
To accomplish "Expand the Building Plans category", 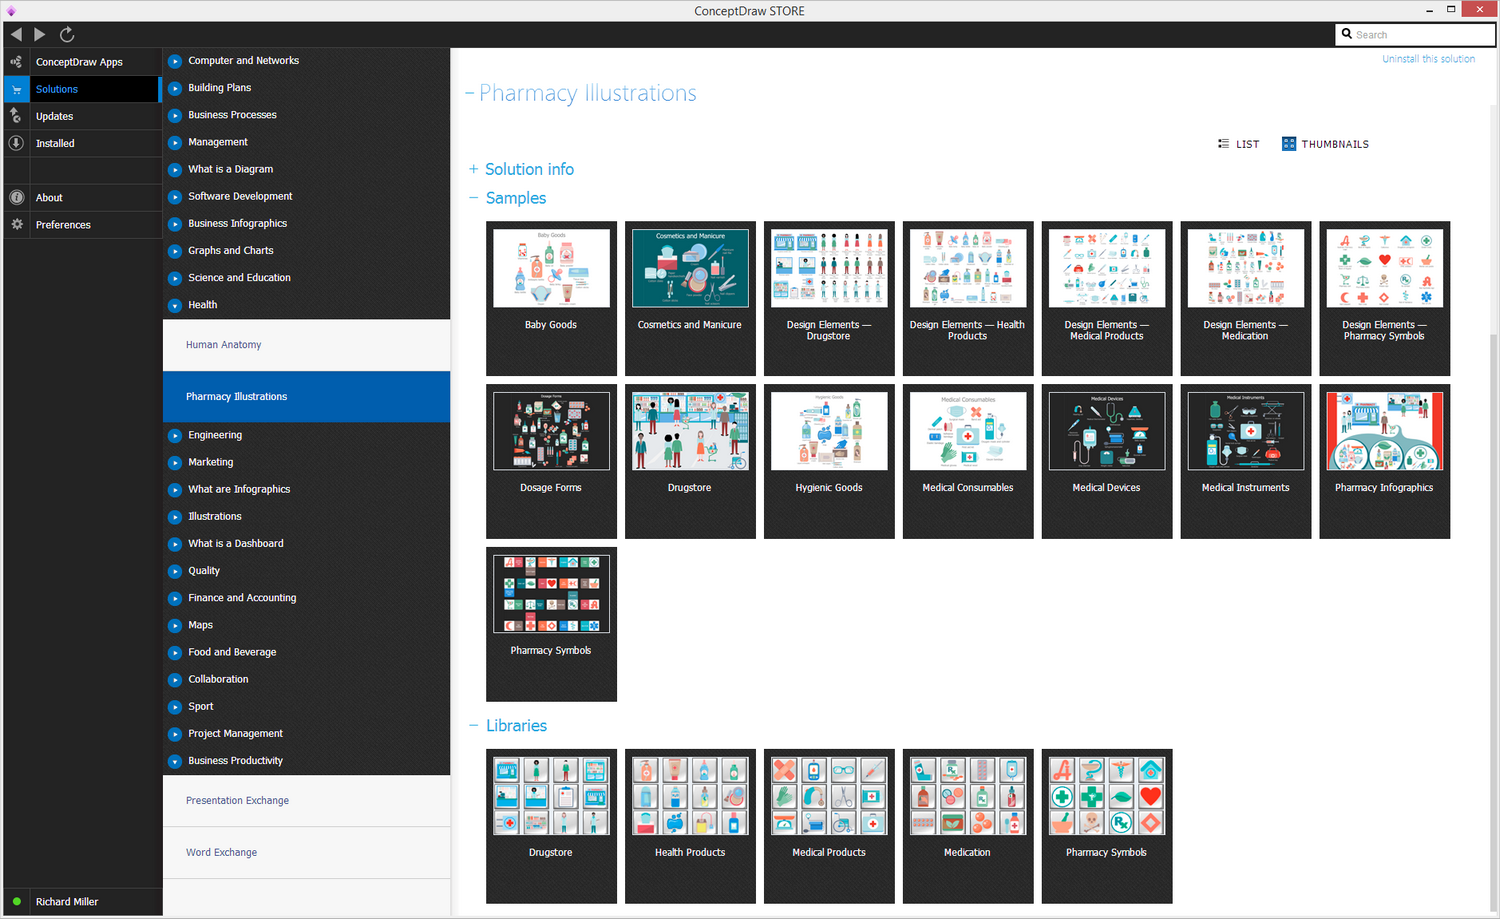I will (175, 88).
